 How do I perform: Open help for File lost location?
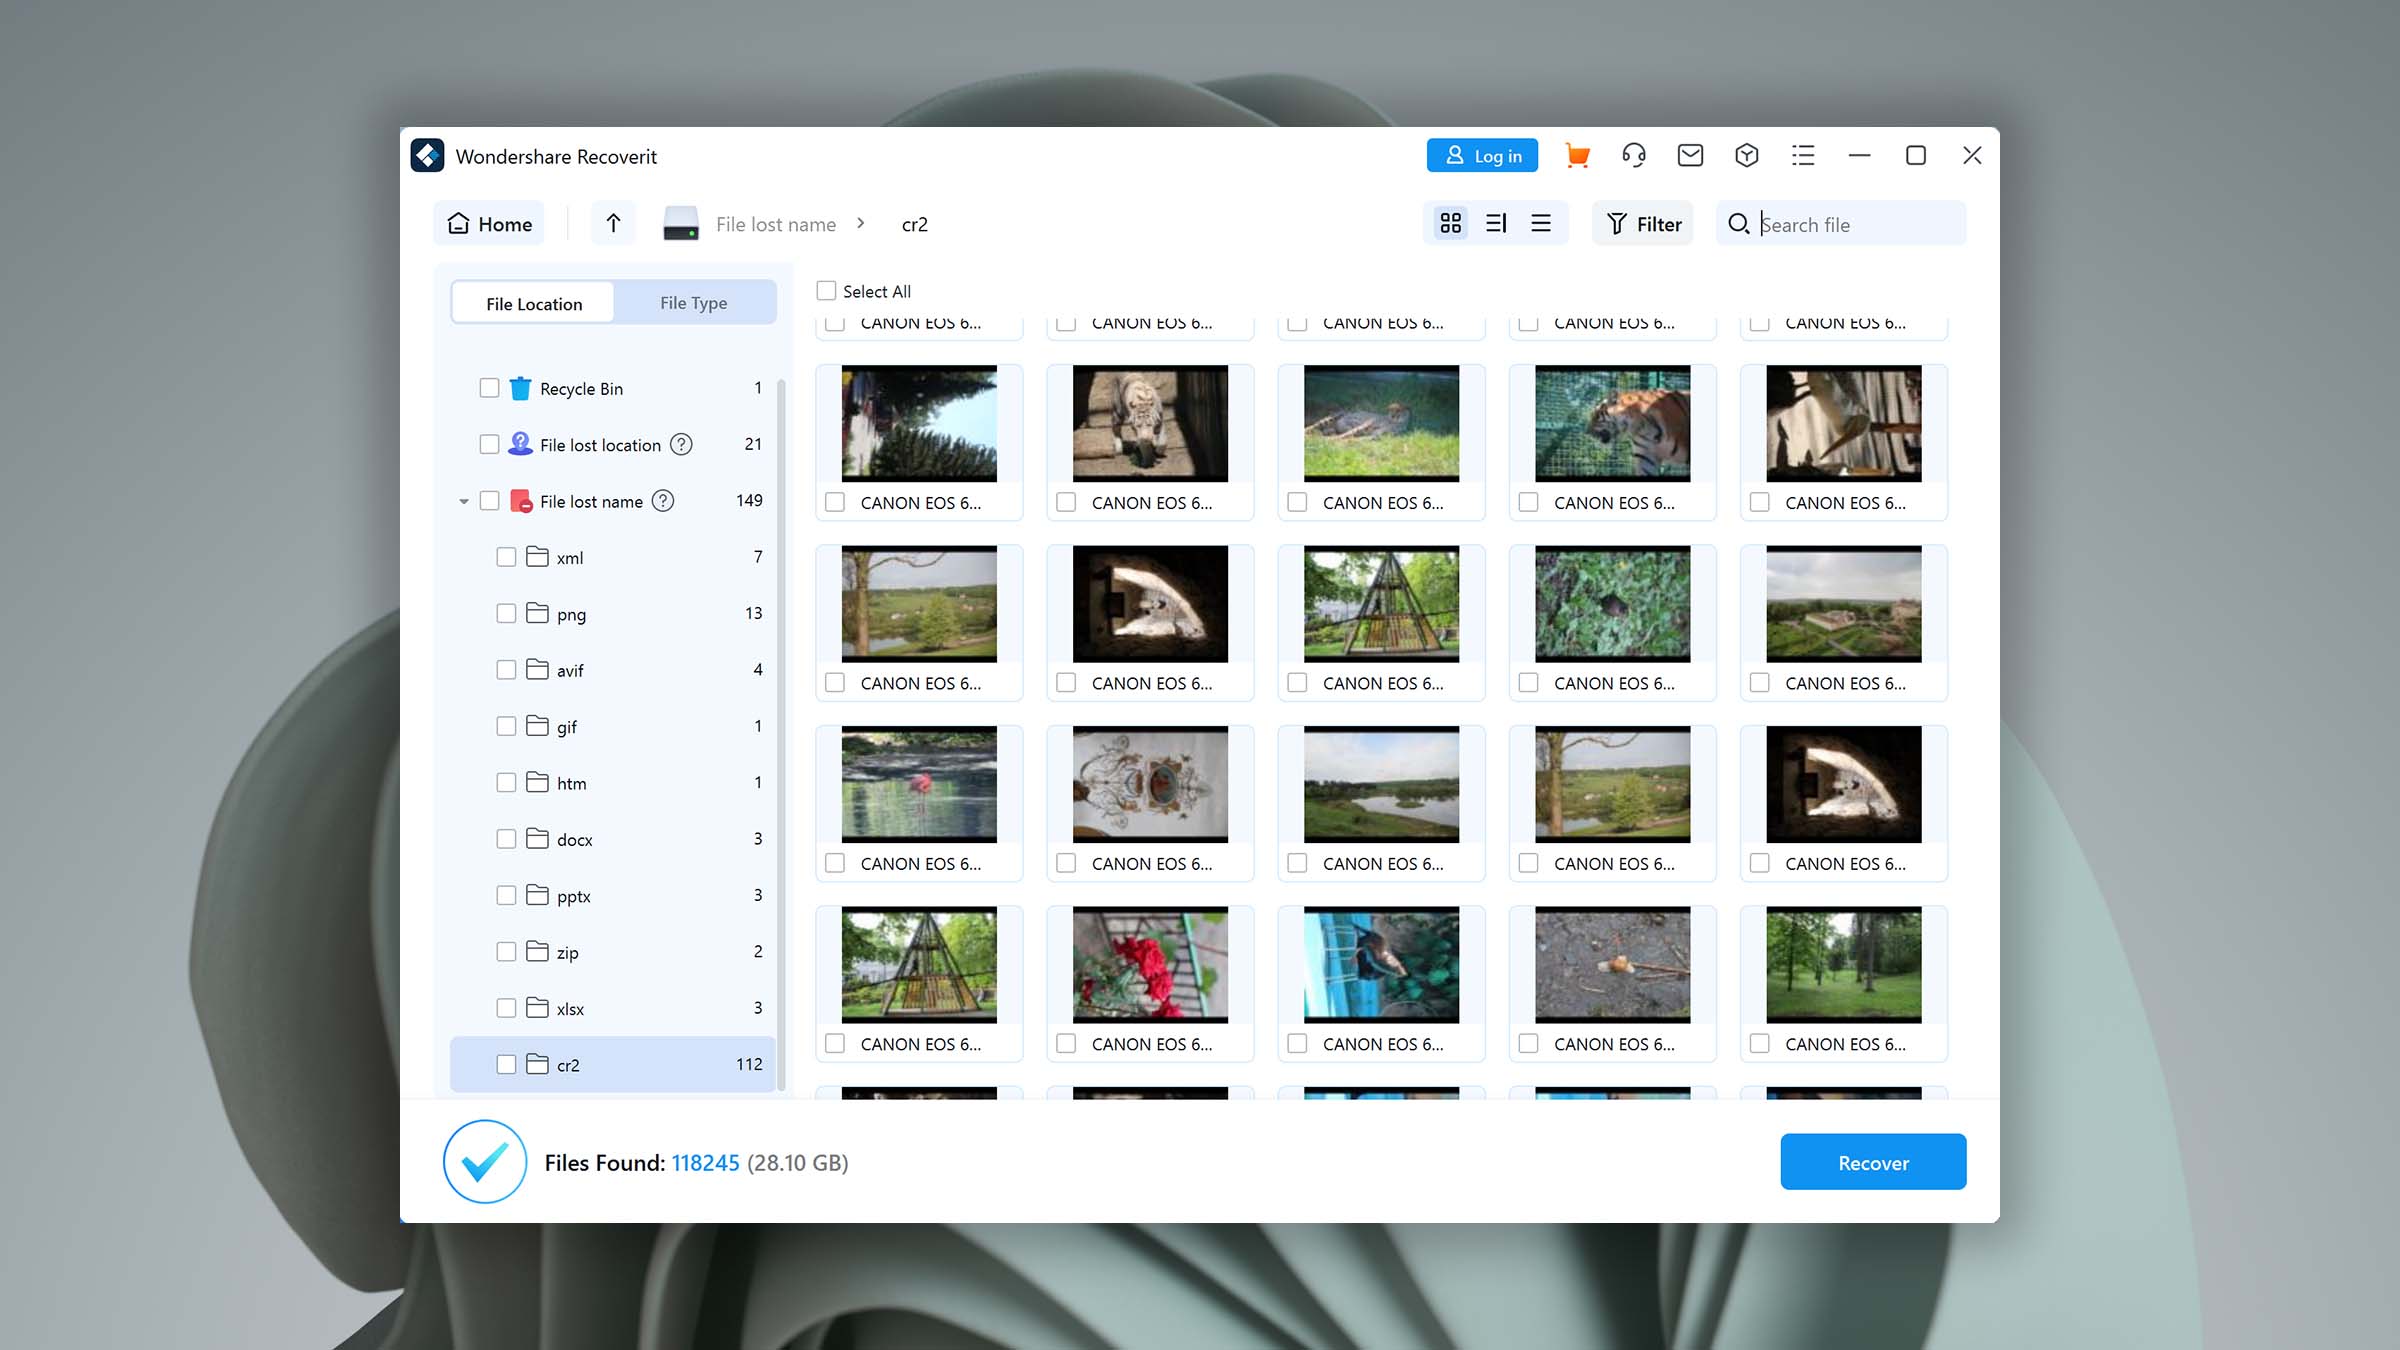[x=681, y=444]
